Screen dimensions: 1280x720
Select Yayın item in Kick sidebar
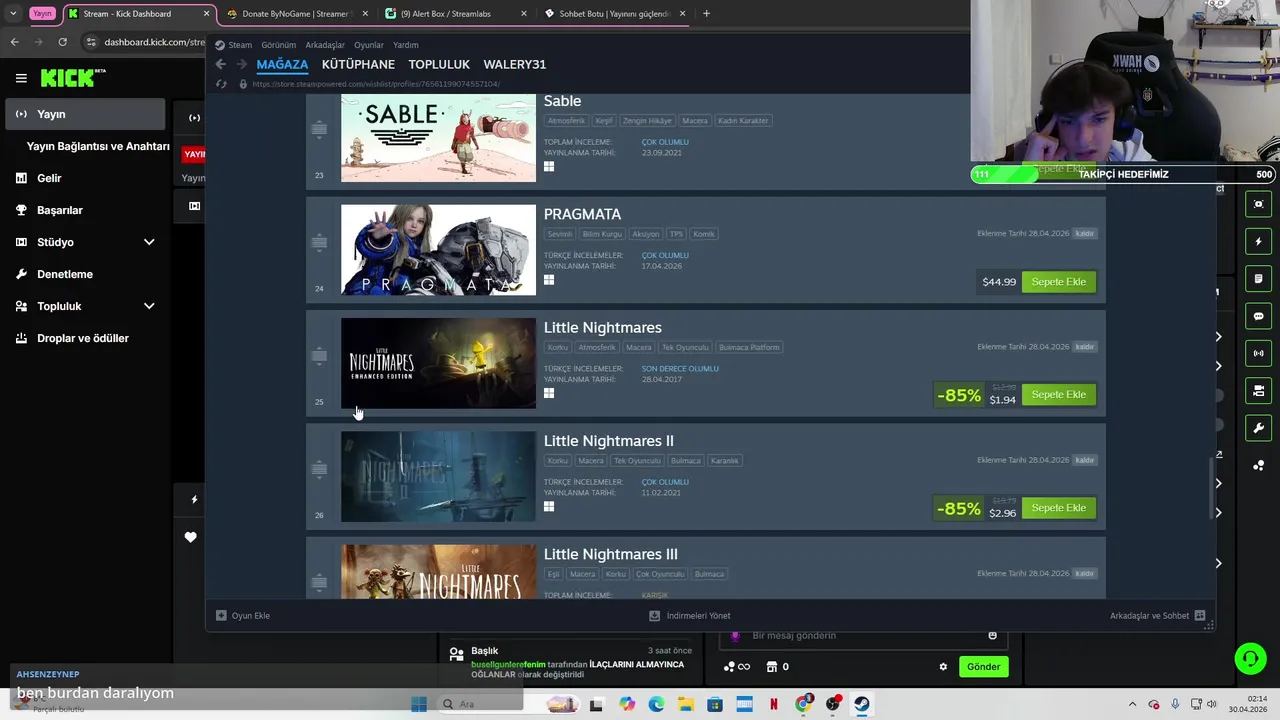pyautogui.click(x=85, y=114)
